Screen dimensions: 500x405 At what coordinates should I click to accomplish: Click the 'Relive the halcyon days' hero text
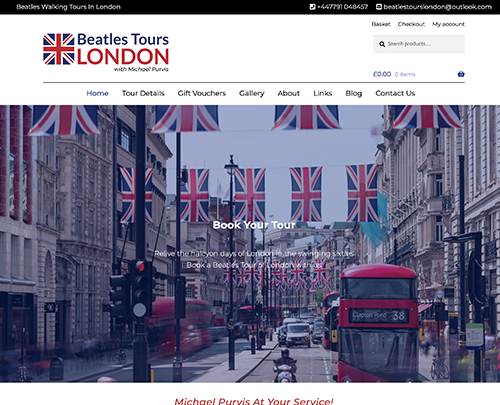pyautogui.click(x=254, y=254)
